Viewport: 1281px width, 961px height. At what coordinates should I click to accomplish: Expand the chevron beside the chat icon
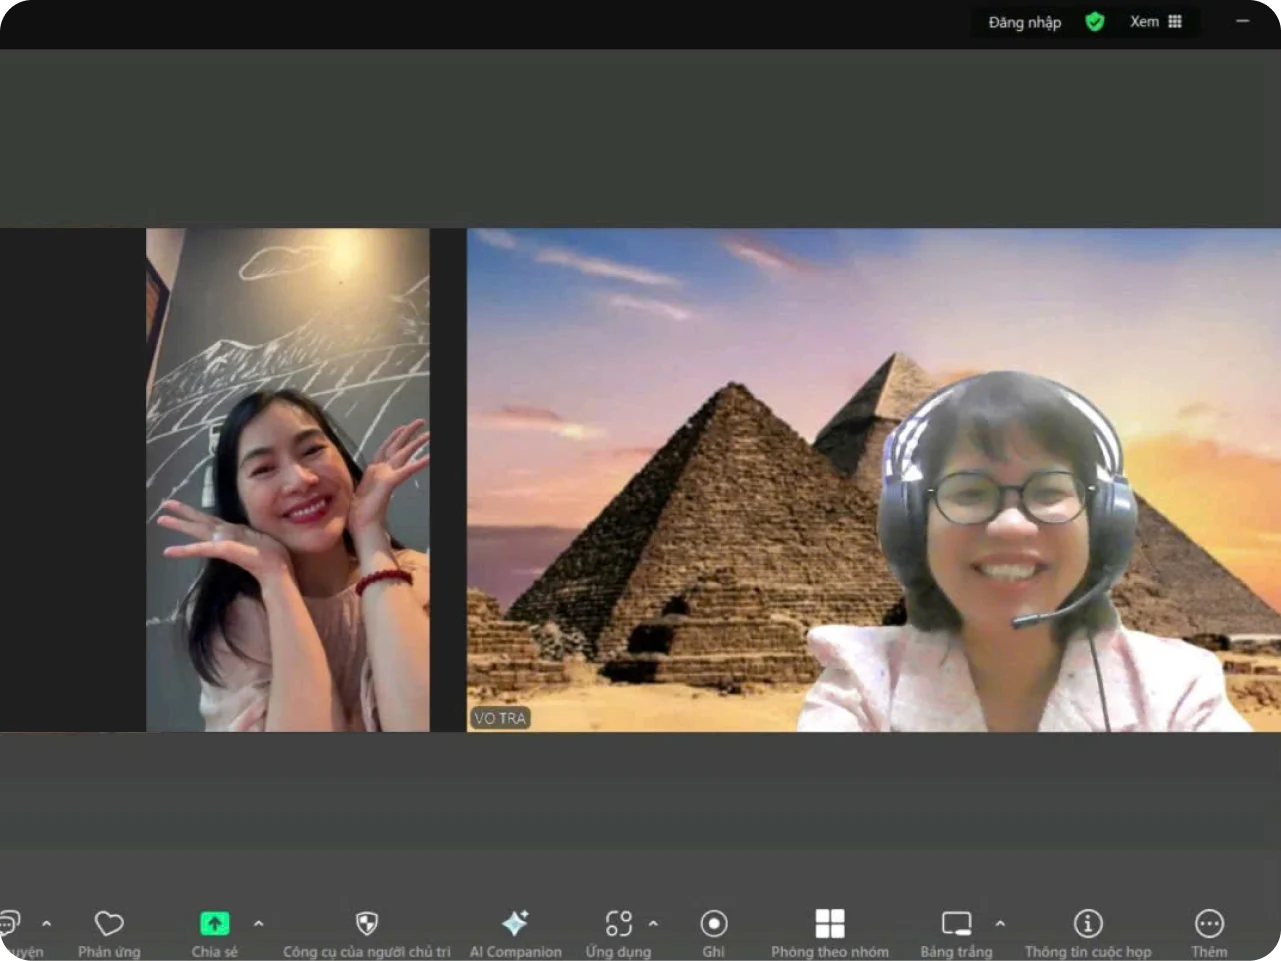coord(46,924)
